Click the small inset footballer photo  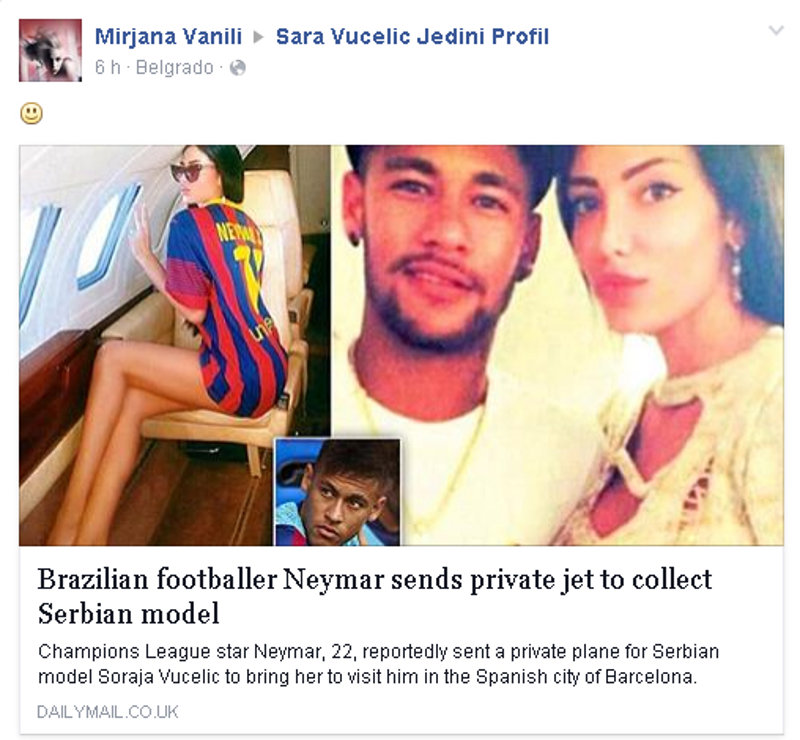(x=338, y=492)
